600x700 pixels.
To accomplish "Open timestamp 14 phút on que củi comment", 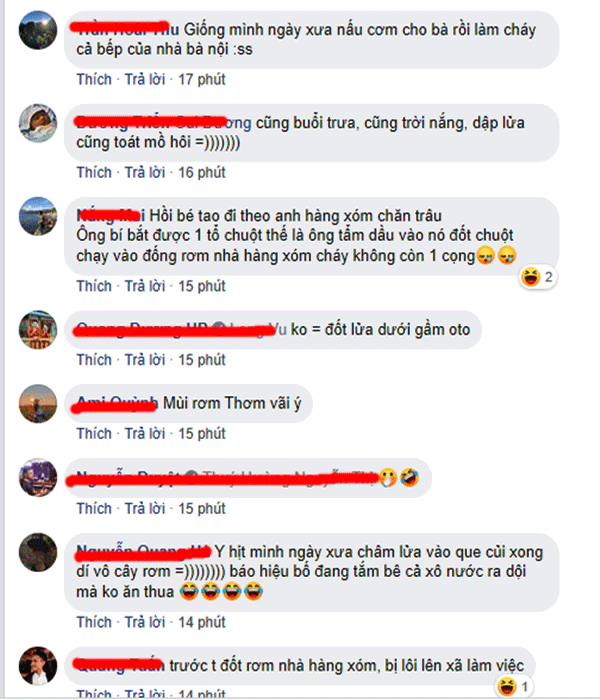I will (x=202, y=622).
